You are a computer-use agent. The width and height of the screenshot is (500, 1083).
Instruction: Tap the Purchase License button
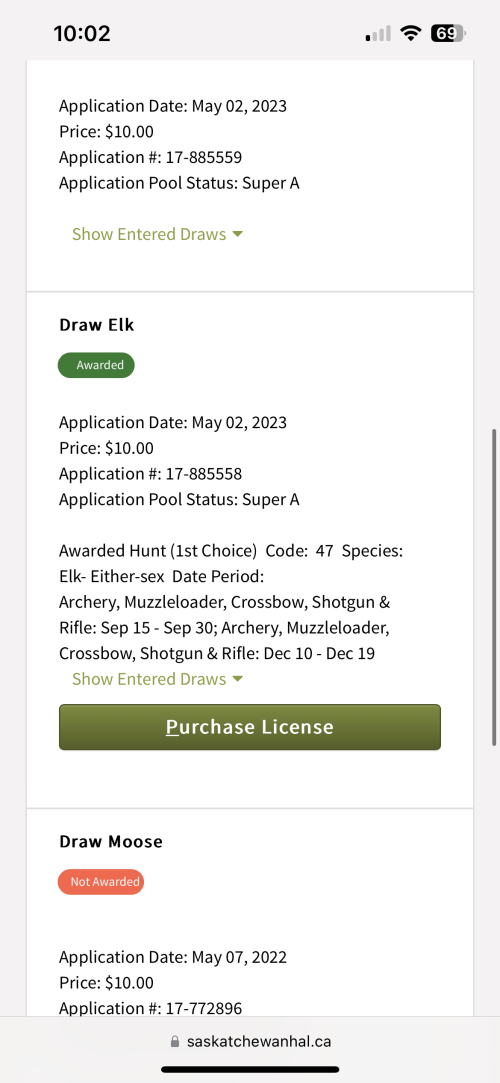click(x=250, y=727)
